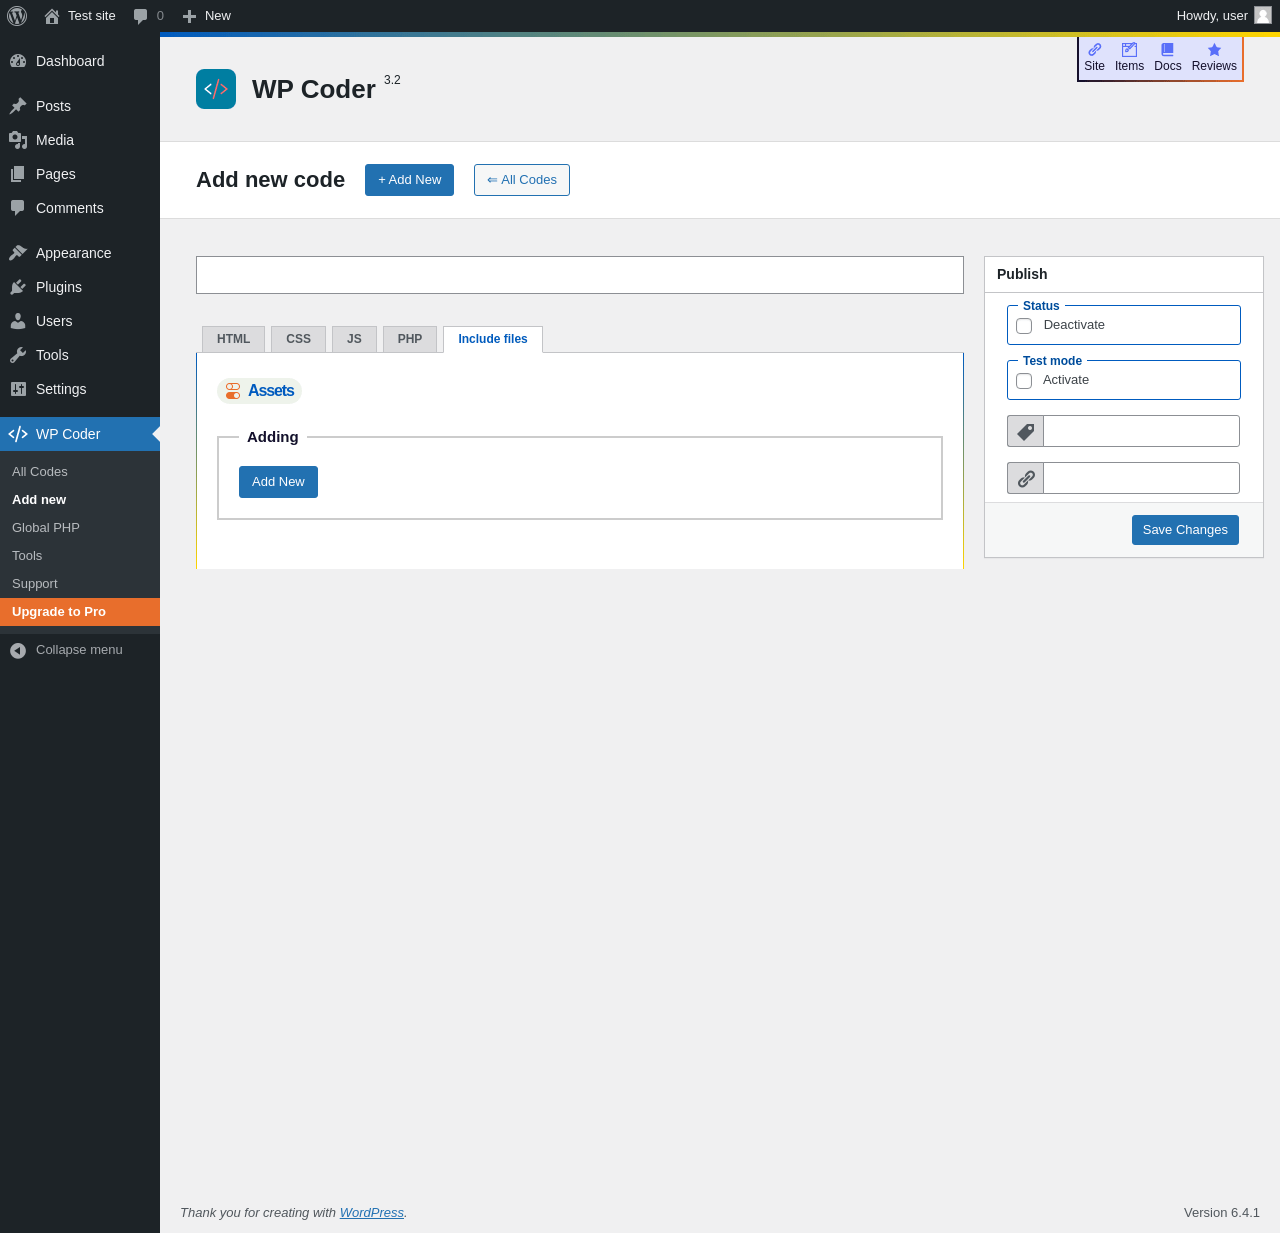Screen dimensions: 1280x1233
Task: Switch to the JS tab
Action: pos(354,339)
